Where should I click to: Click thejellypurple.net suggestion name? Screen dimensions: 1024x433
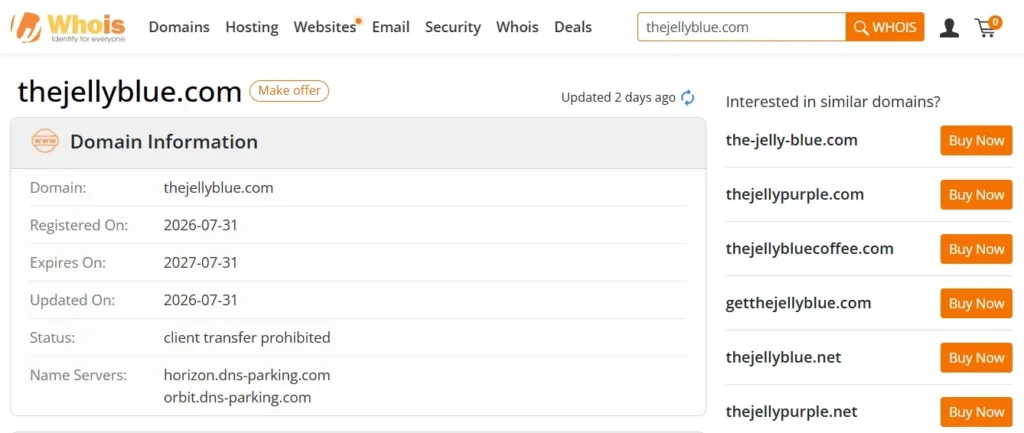tap(792, 411)
